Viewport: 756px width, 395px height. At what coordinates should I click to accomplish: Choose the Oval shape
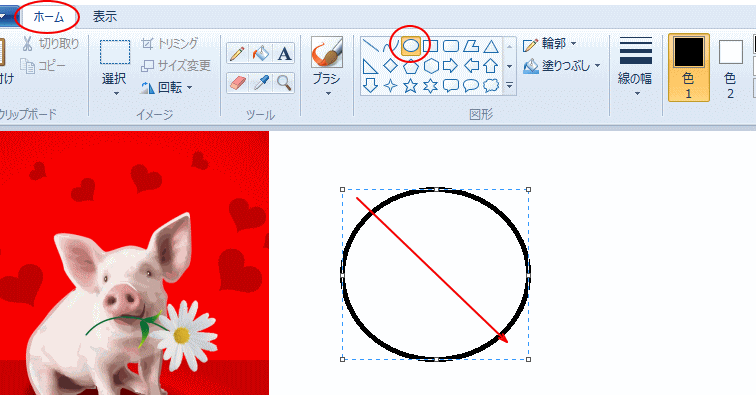point(410,46)
